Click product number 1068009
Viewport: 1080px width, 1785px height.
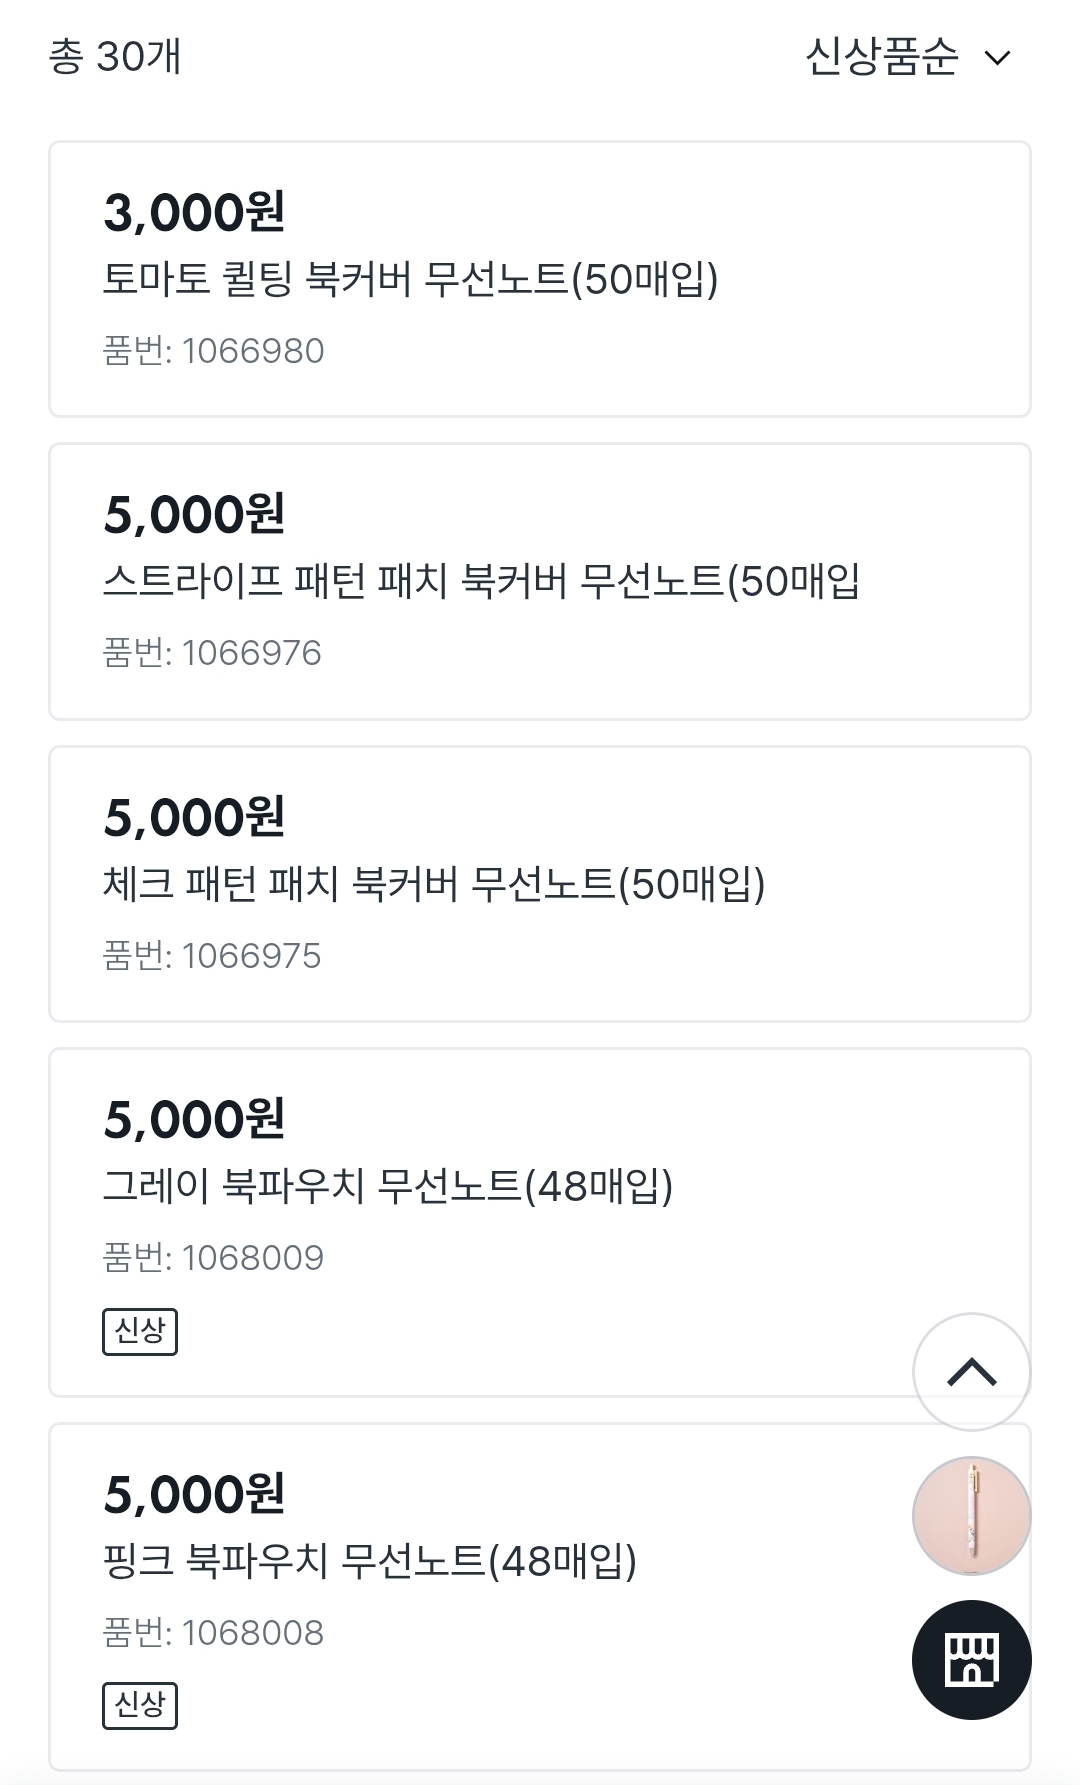point(213,1258)
